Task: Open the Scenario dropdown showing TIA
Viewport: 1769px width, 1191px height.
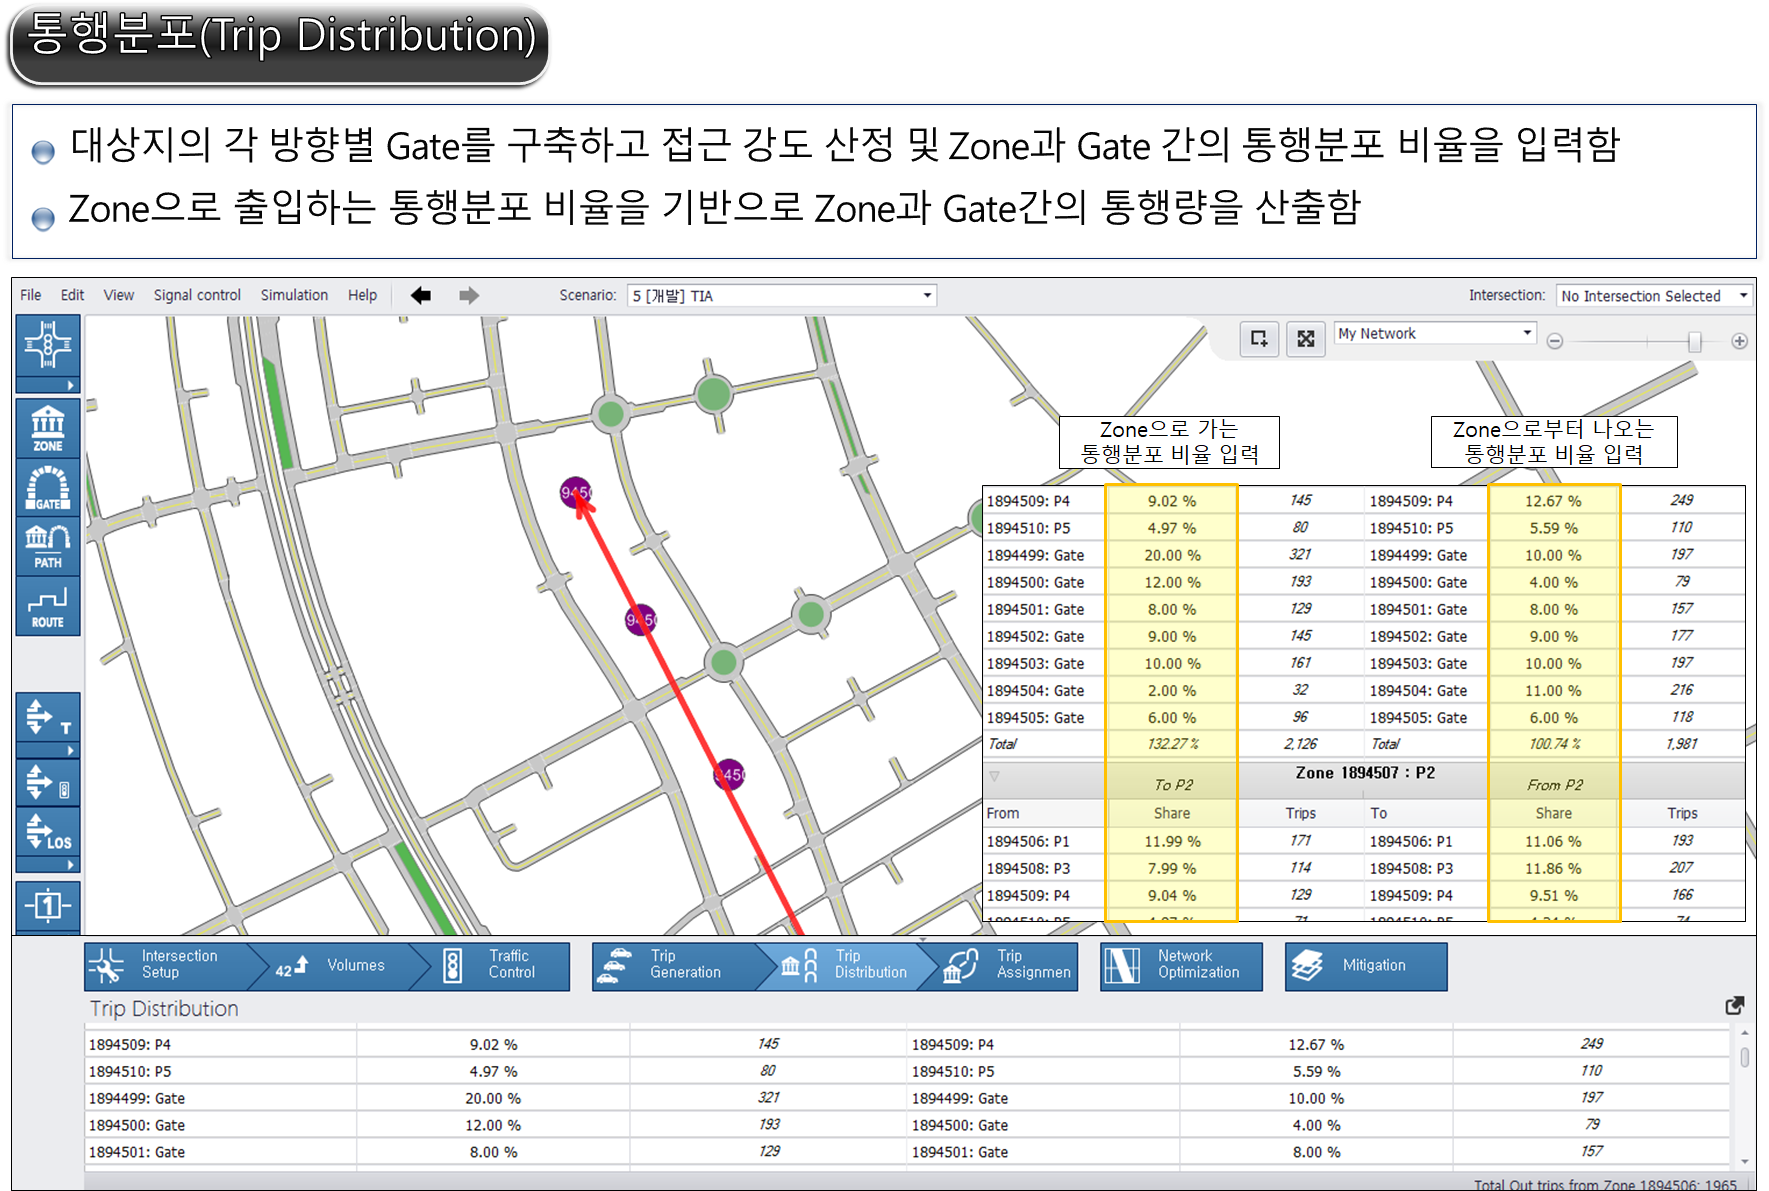Action: coord(781,295)
